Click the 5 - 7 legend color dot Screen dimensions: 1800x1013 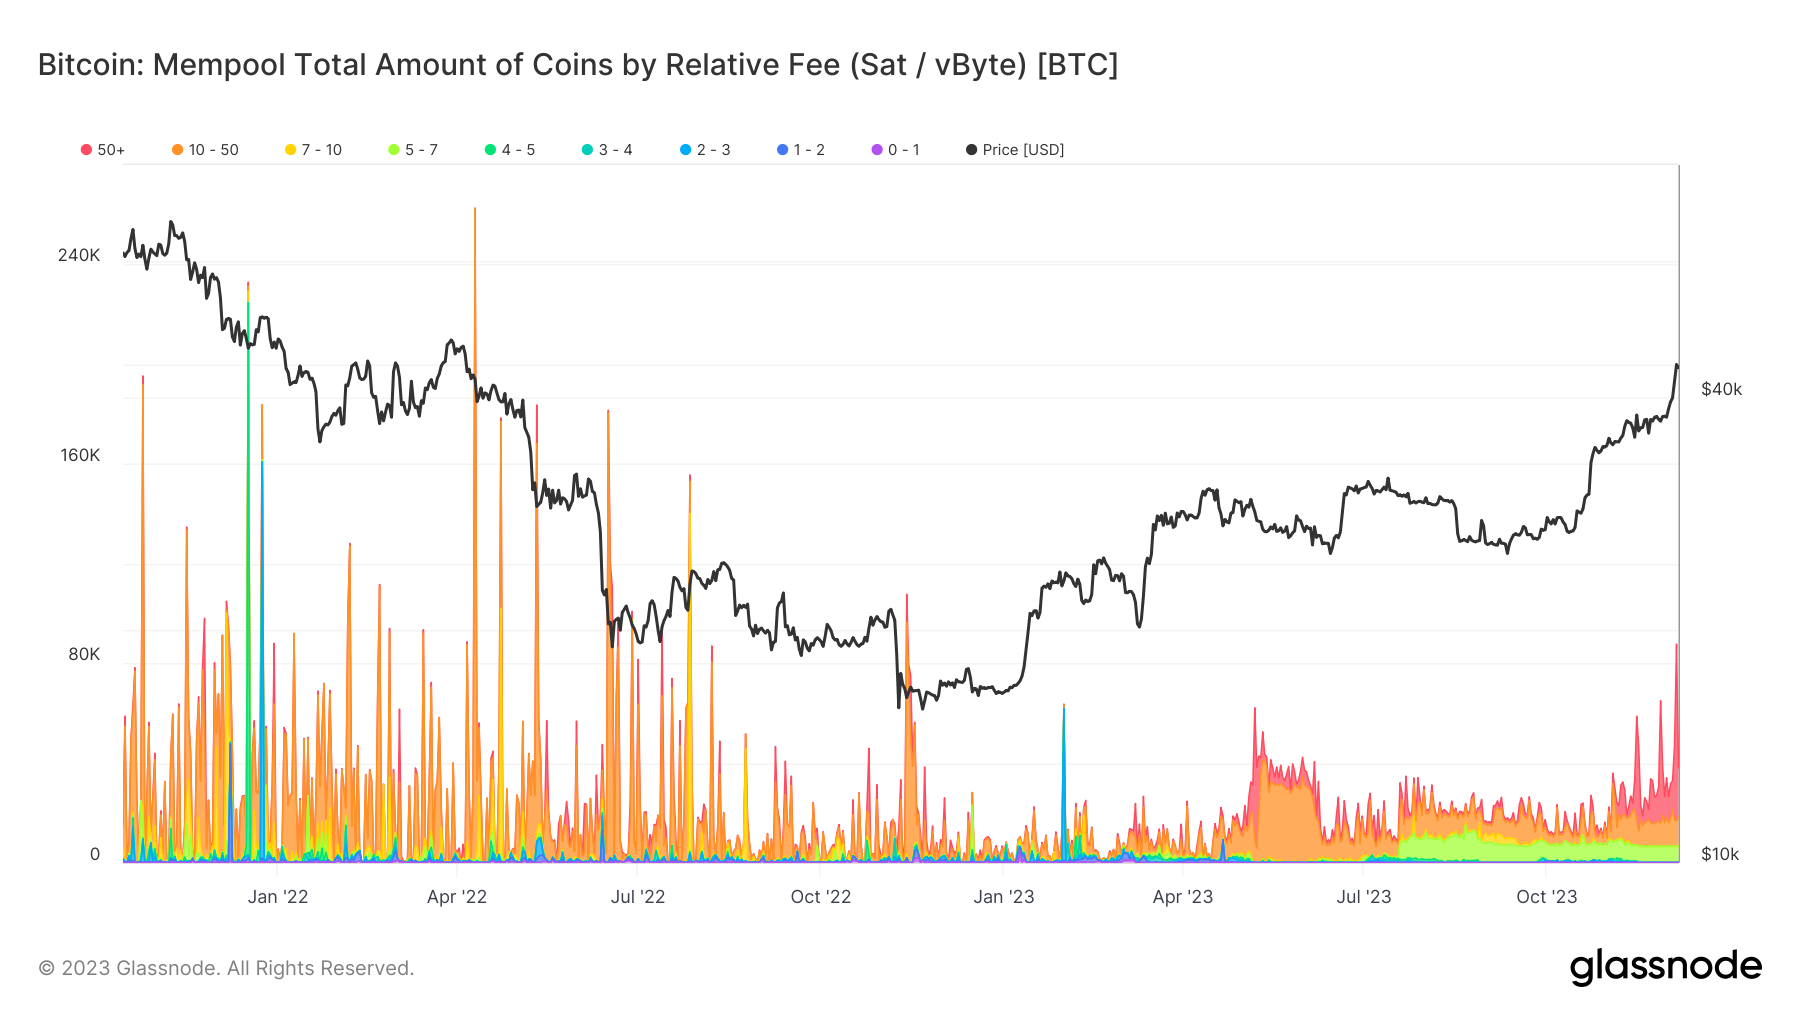tap(394, 150)
